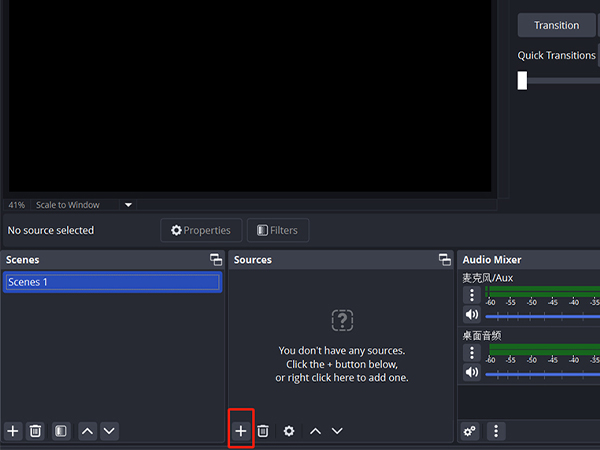600x450 pixels.
Task: Mute the 麦克风/Aux audio channel
Action: [472, 315]
